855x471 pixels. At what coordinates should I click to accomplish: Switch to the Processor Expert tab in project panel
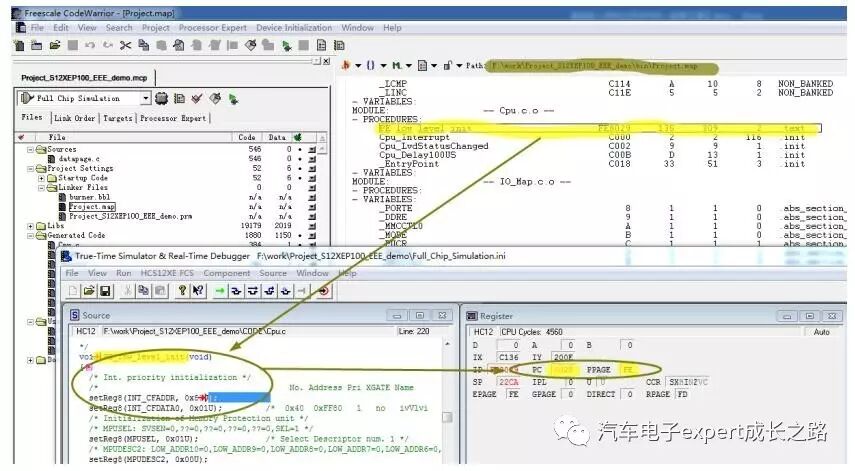click(173, 118)
